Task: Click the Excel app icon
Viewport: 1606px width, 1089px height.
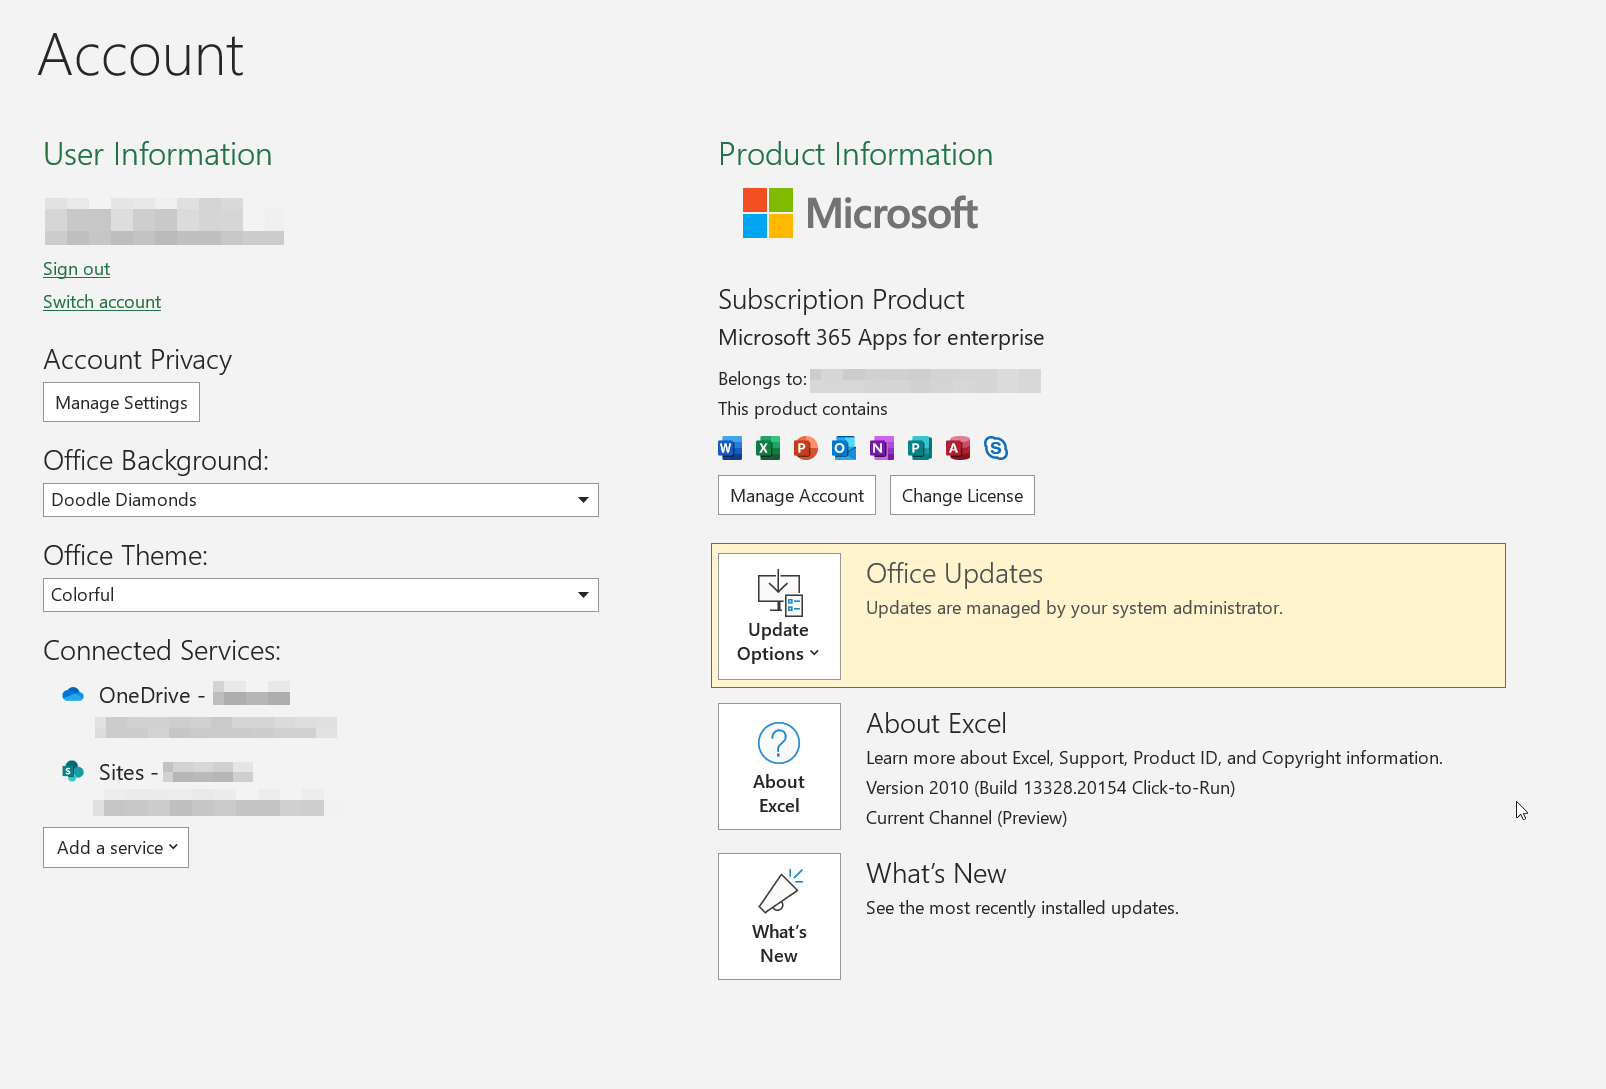Action: (768, 448)
